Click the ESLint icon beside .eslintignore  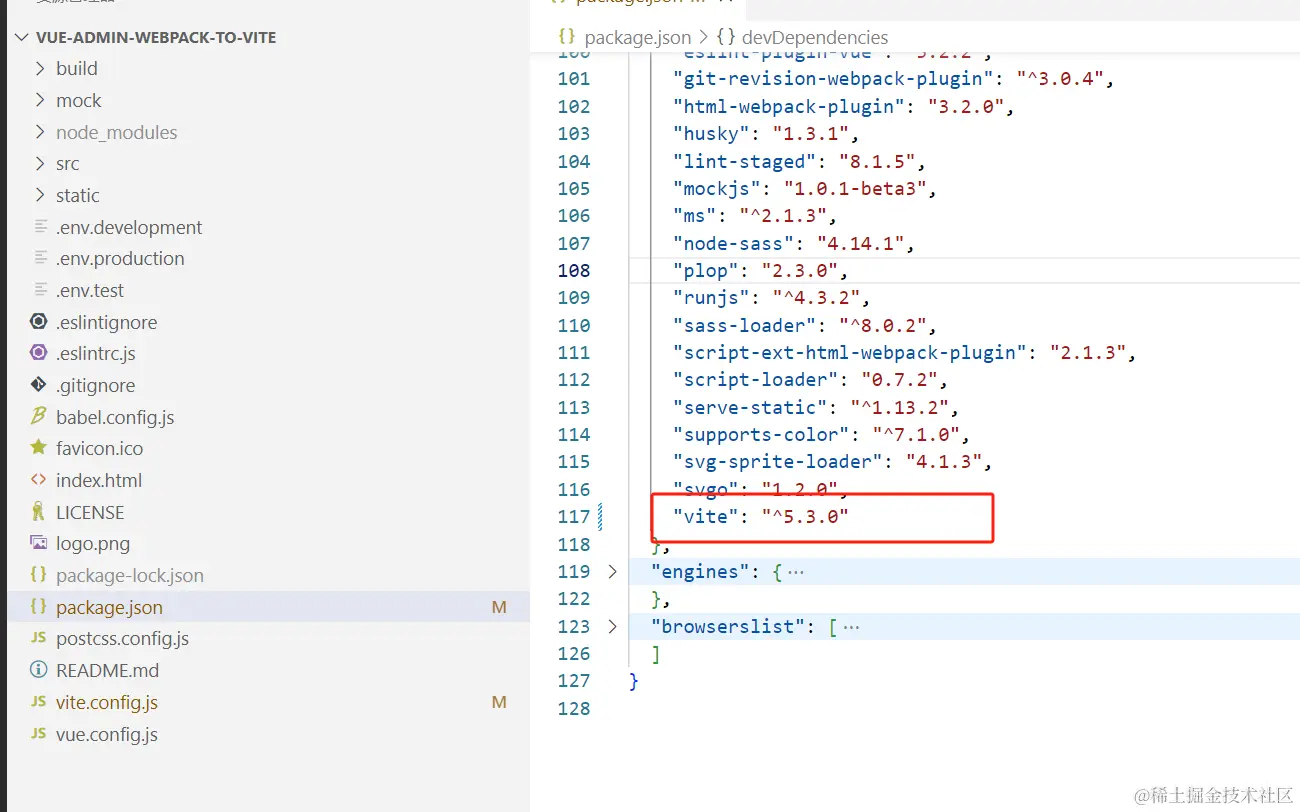[x=39, y=322]
